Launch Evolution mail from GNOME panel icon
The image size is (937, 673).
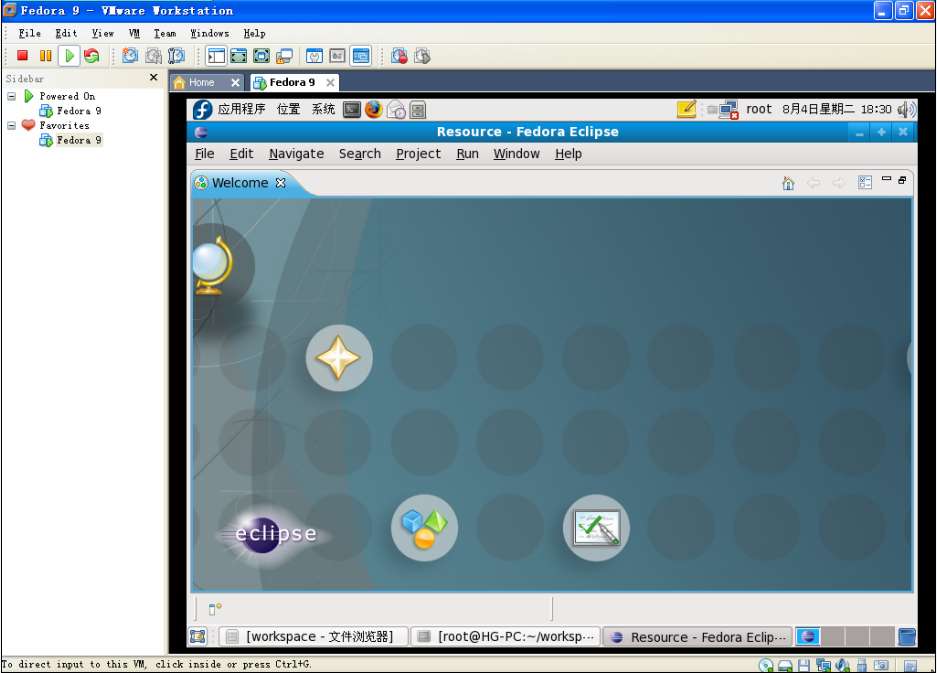[x=396, y=109]
